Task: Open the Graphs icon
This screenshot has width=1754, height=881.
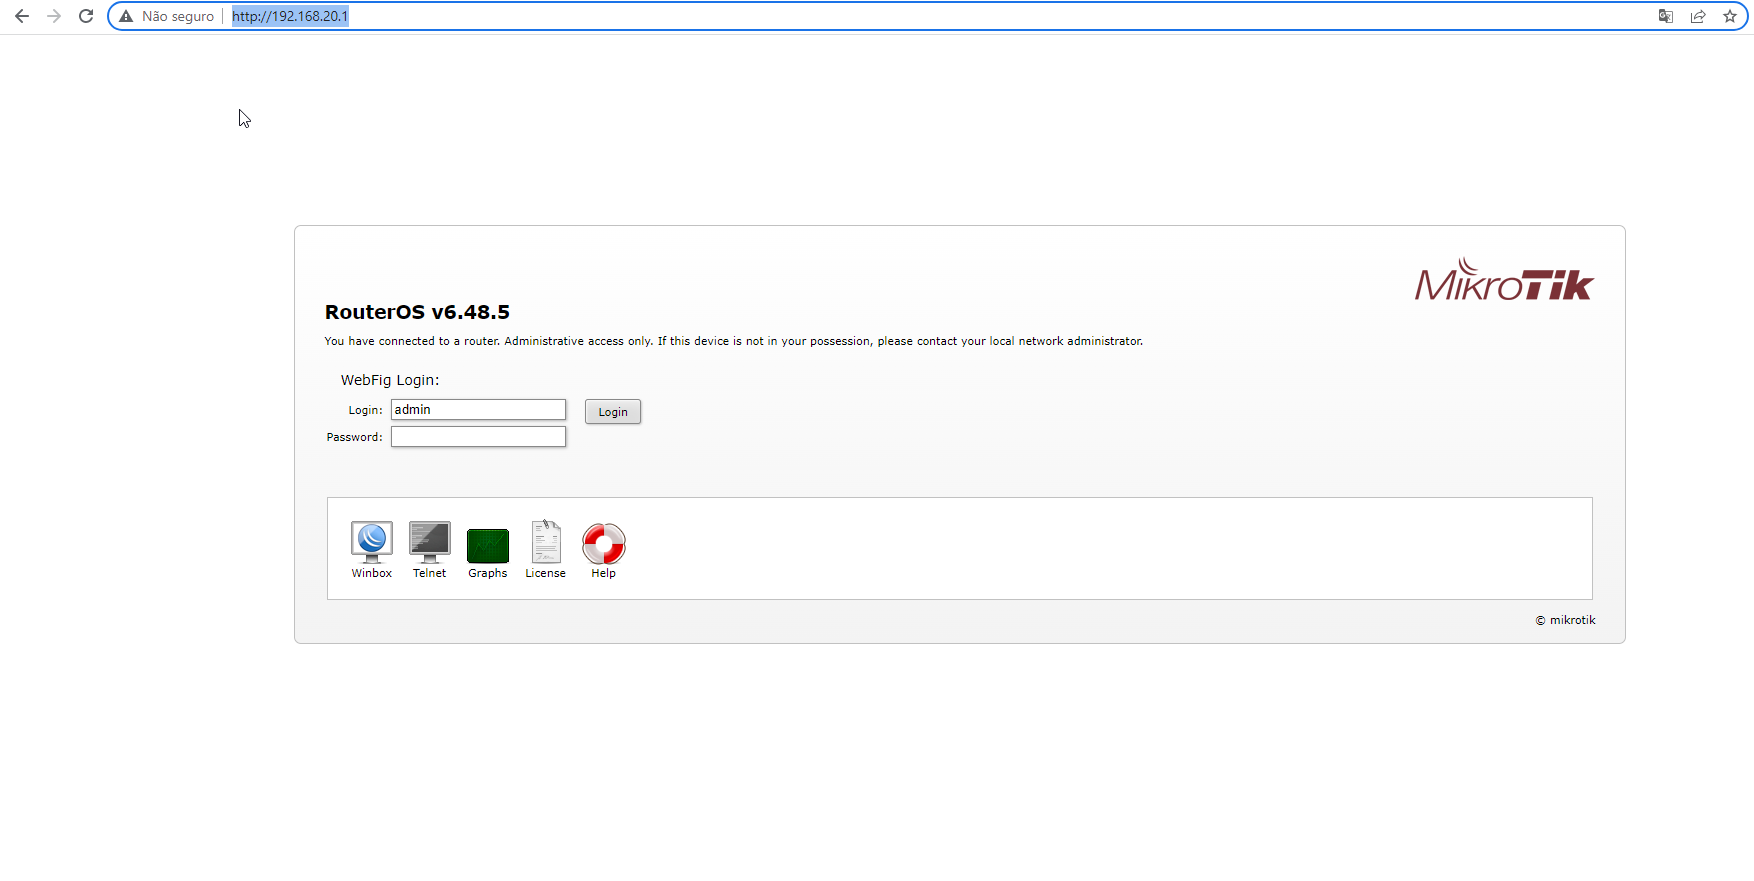Action: coord(488,545)
